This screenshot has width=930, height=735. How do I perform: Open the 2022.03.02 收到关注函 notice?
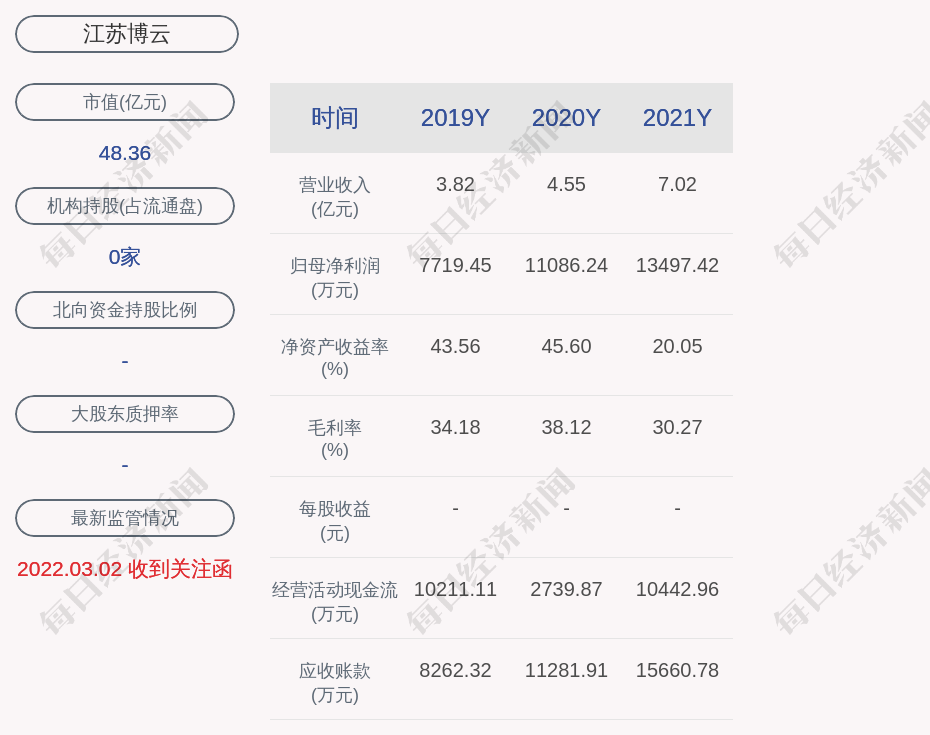click(x=125, y=569)
